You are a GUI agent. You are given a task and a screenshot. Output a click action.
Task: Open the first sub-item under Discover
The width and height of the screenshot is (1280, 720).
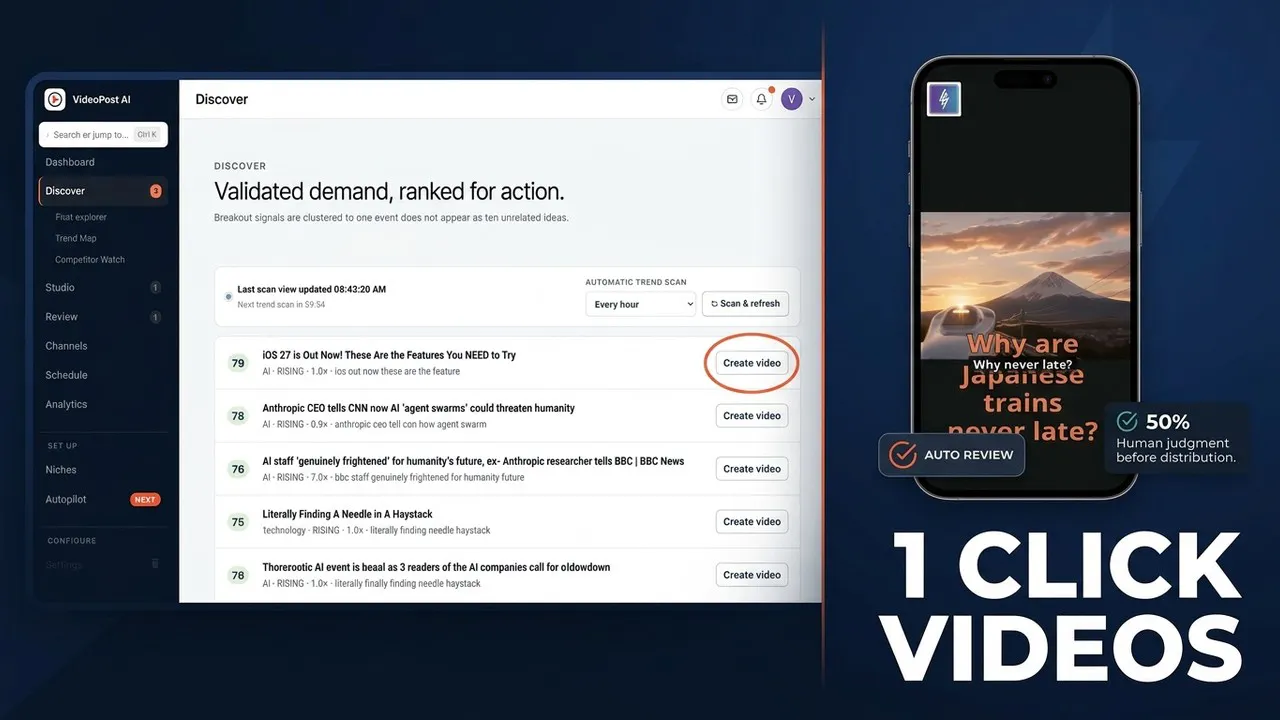click(81, 217)
